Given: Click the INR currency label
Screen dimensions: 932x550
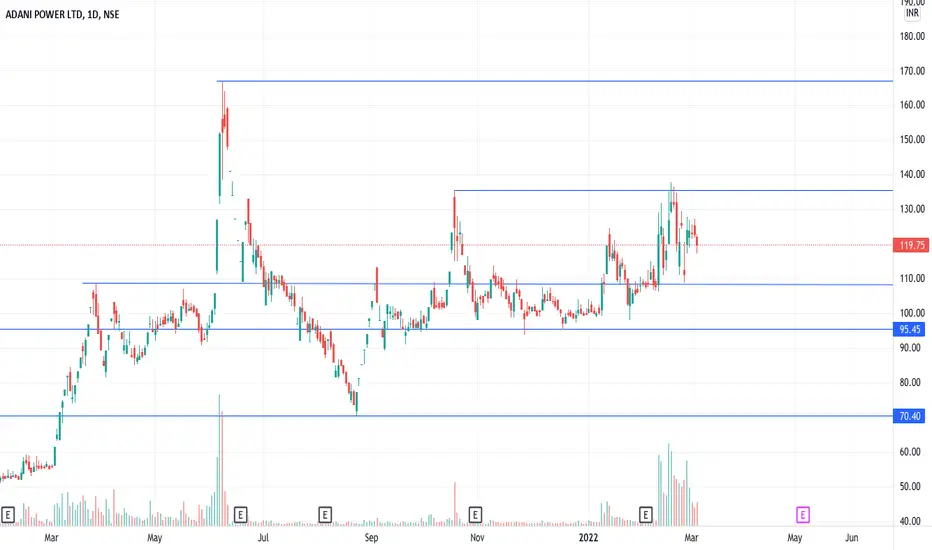Looking at the screenshot, I should click(x=912, y=13).
